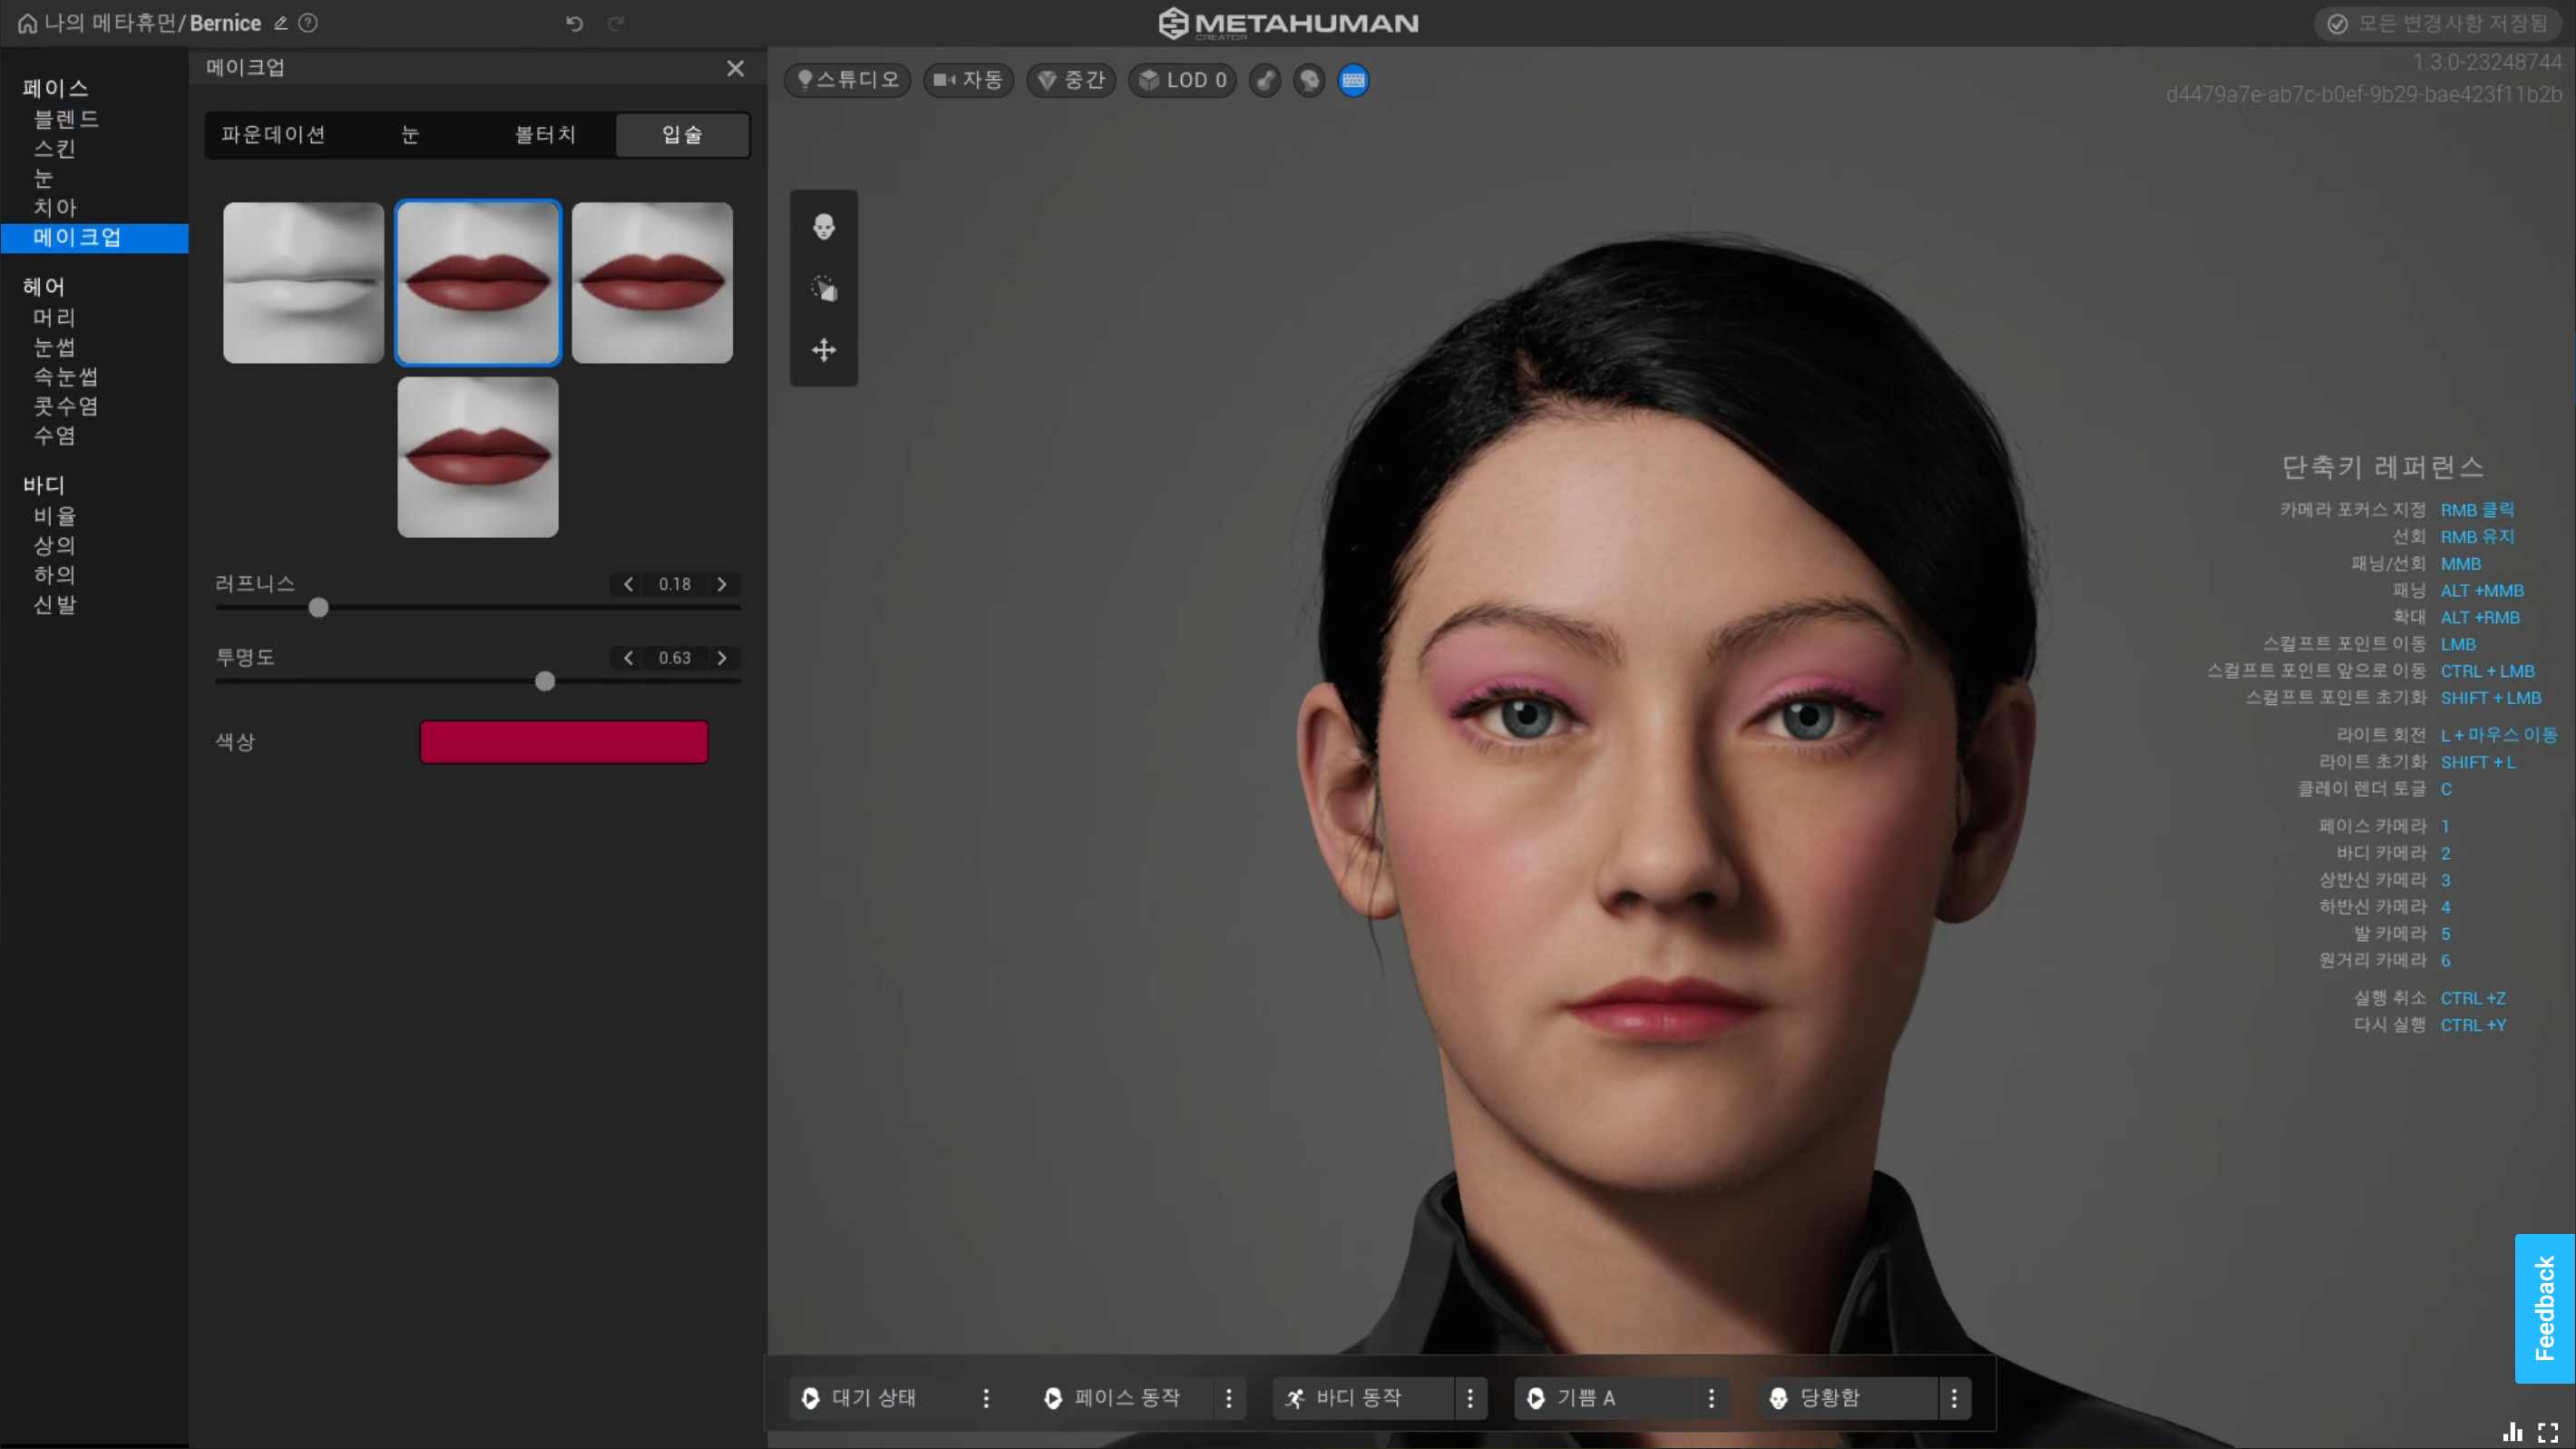This screenshot has width=2576, height=1449.
Task: Toggle the clay render head icon
Action: pyautogui.click(x=1309, y=80)
